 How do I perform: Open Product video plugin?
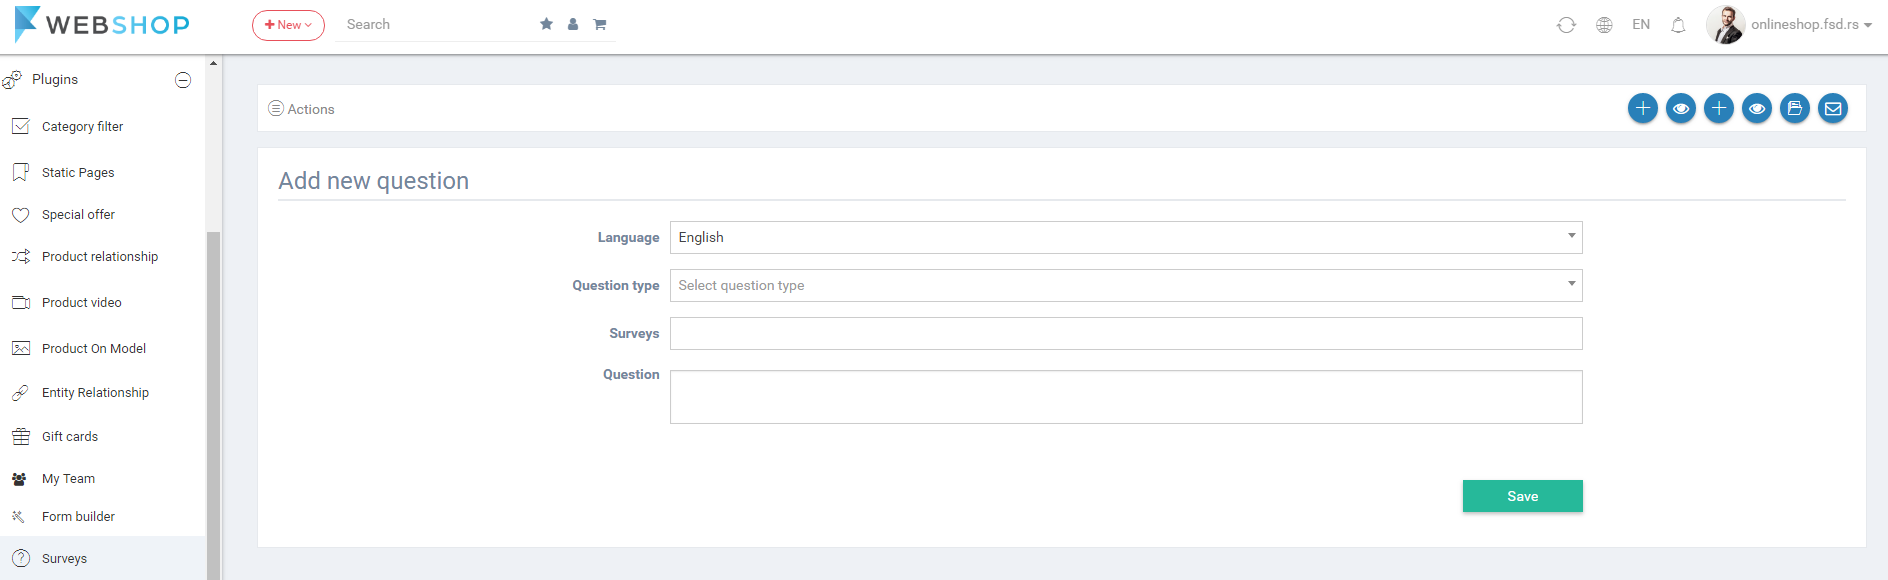coord(82,302)
